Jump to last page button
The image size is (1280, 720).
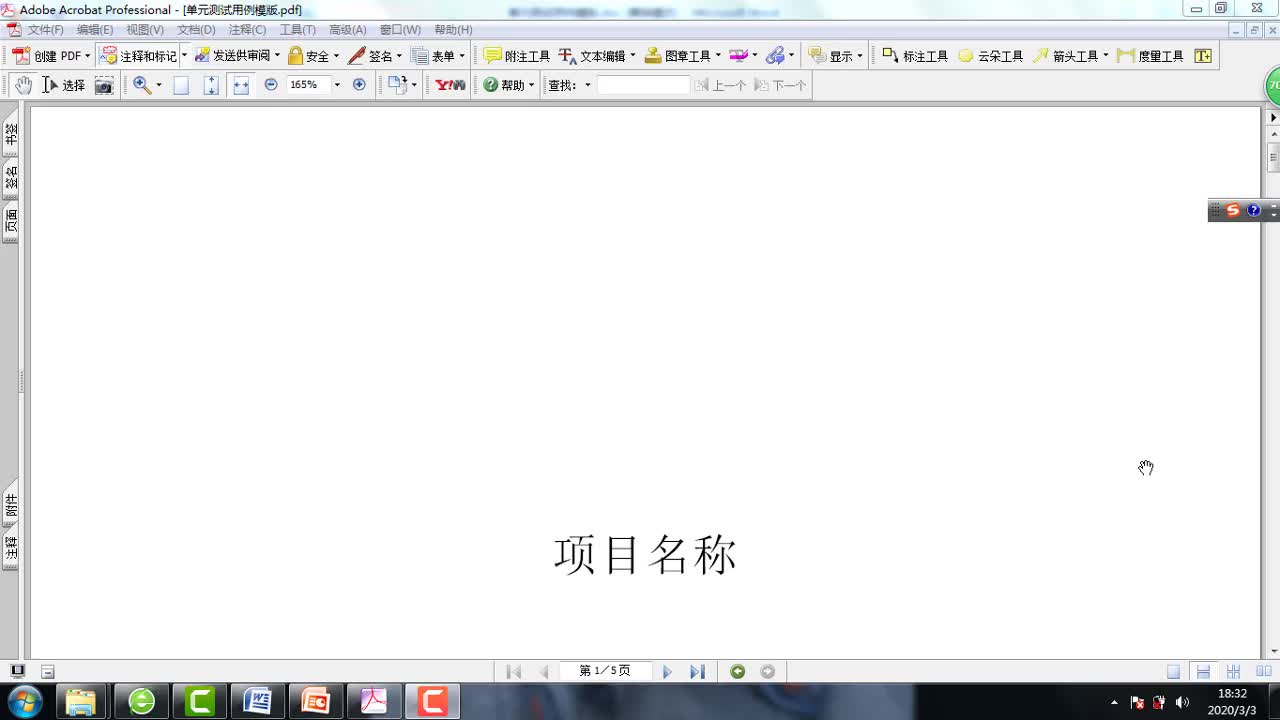698,672
